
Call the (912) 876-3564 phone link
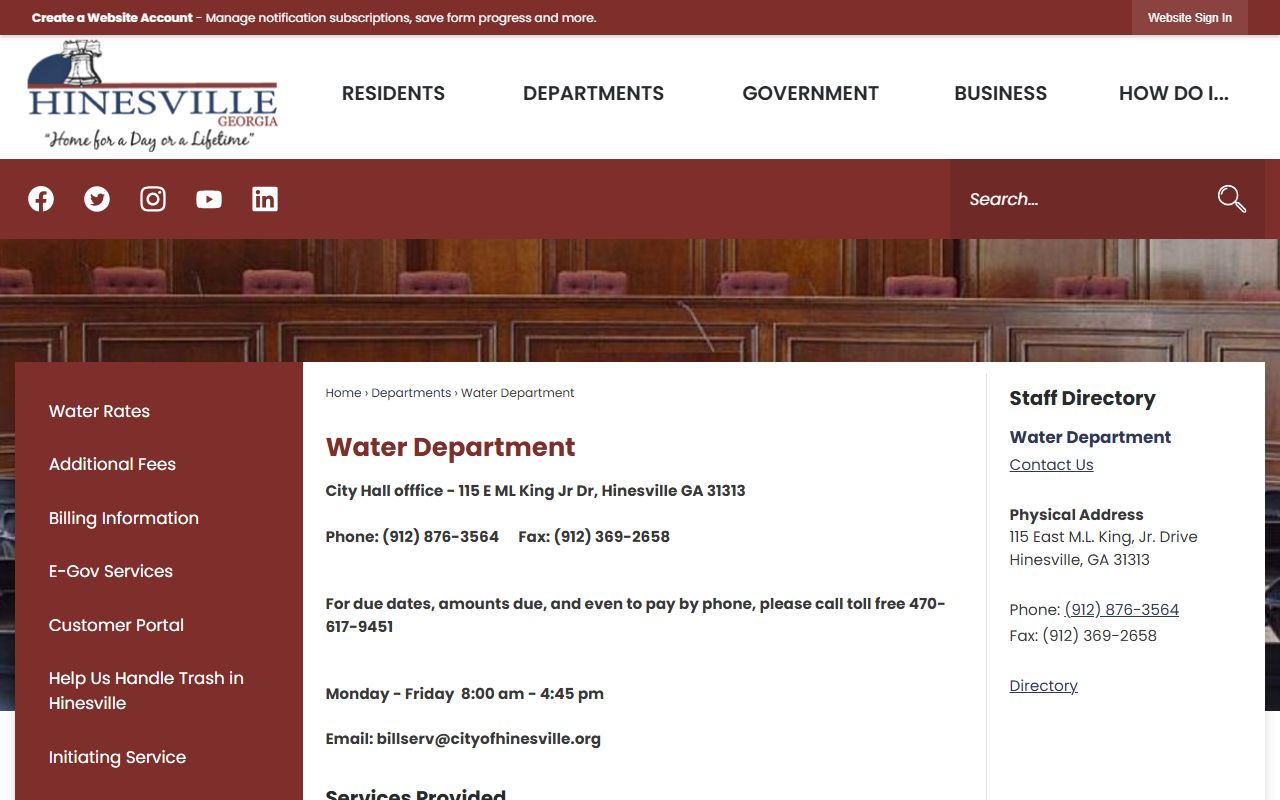click(1121, 610)
